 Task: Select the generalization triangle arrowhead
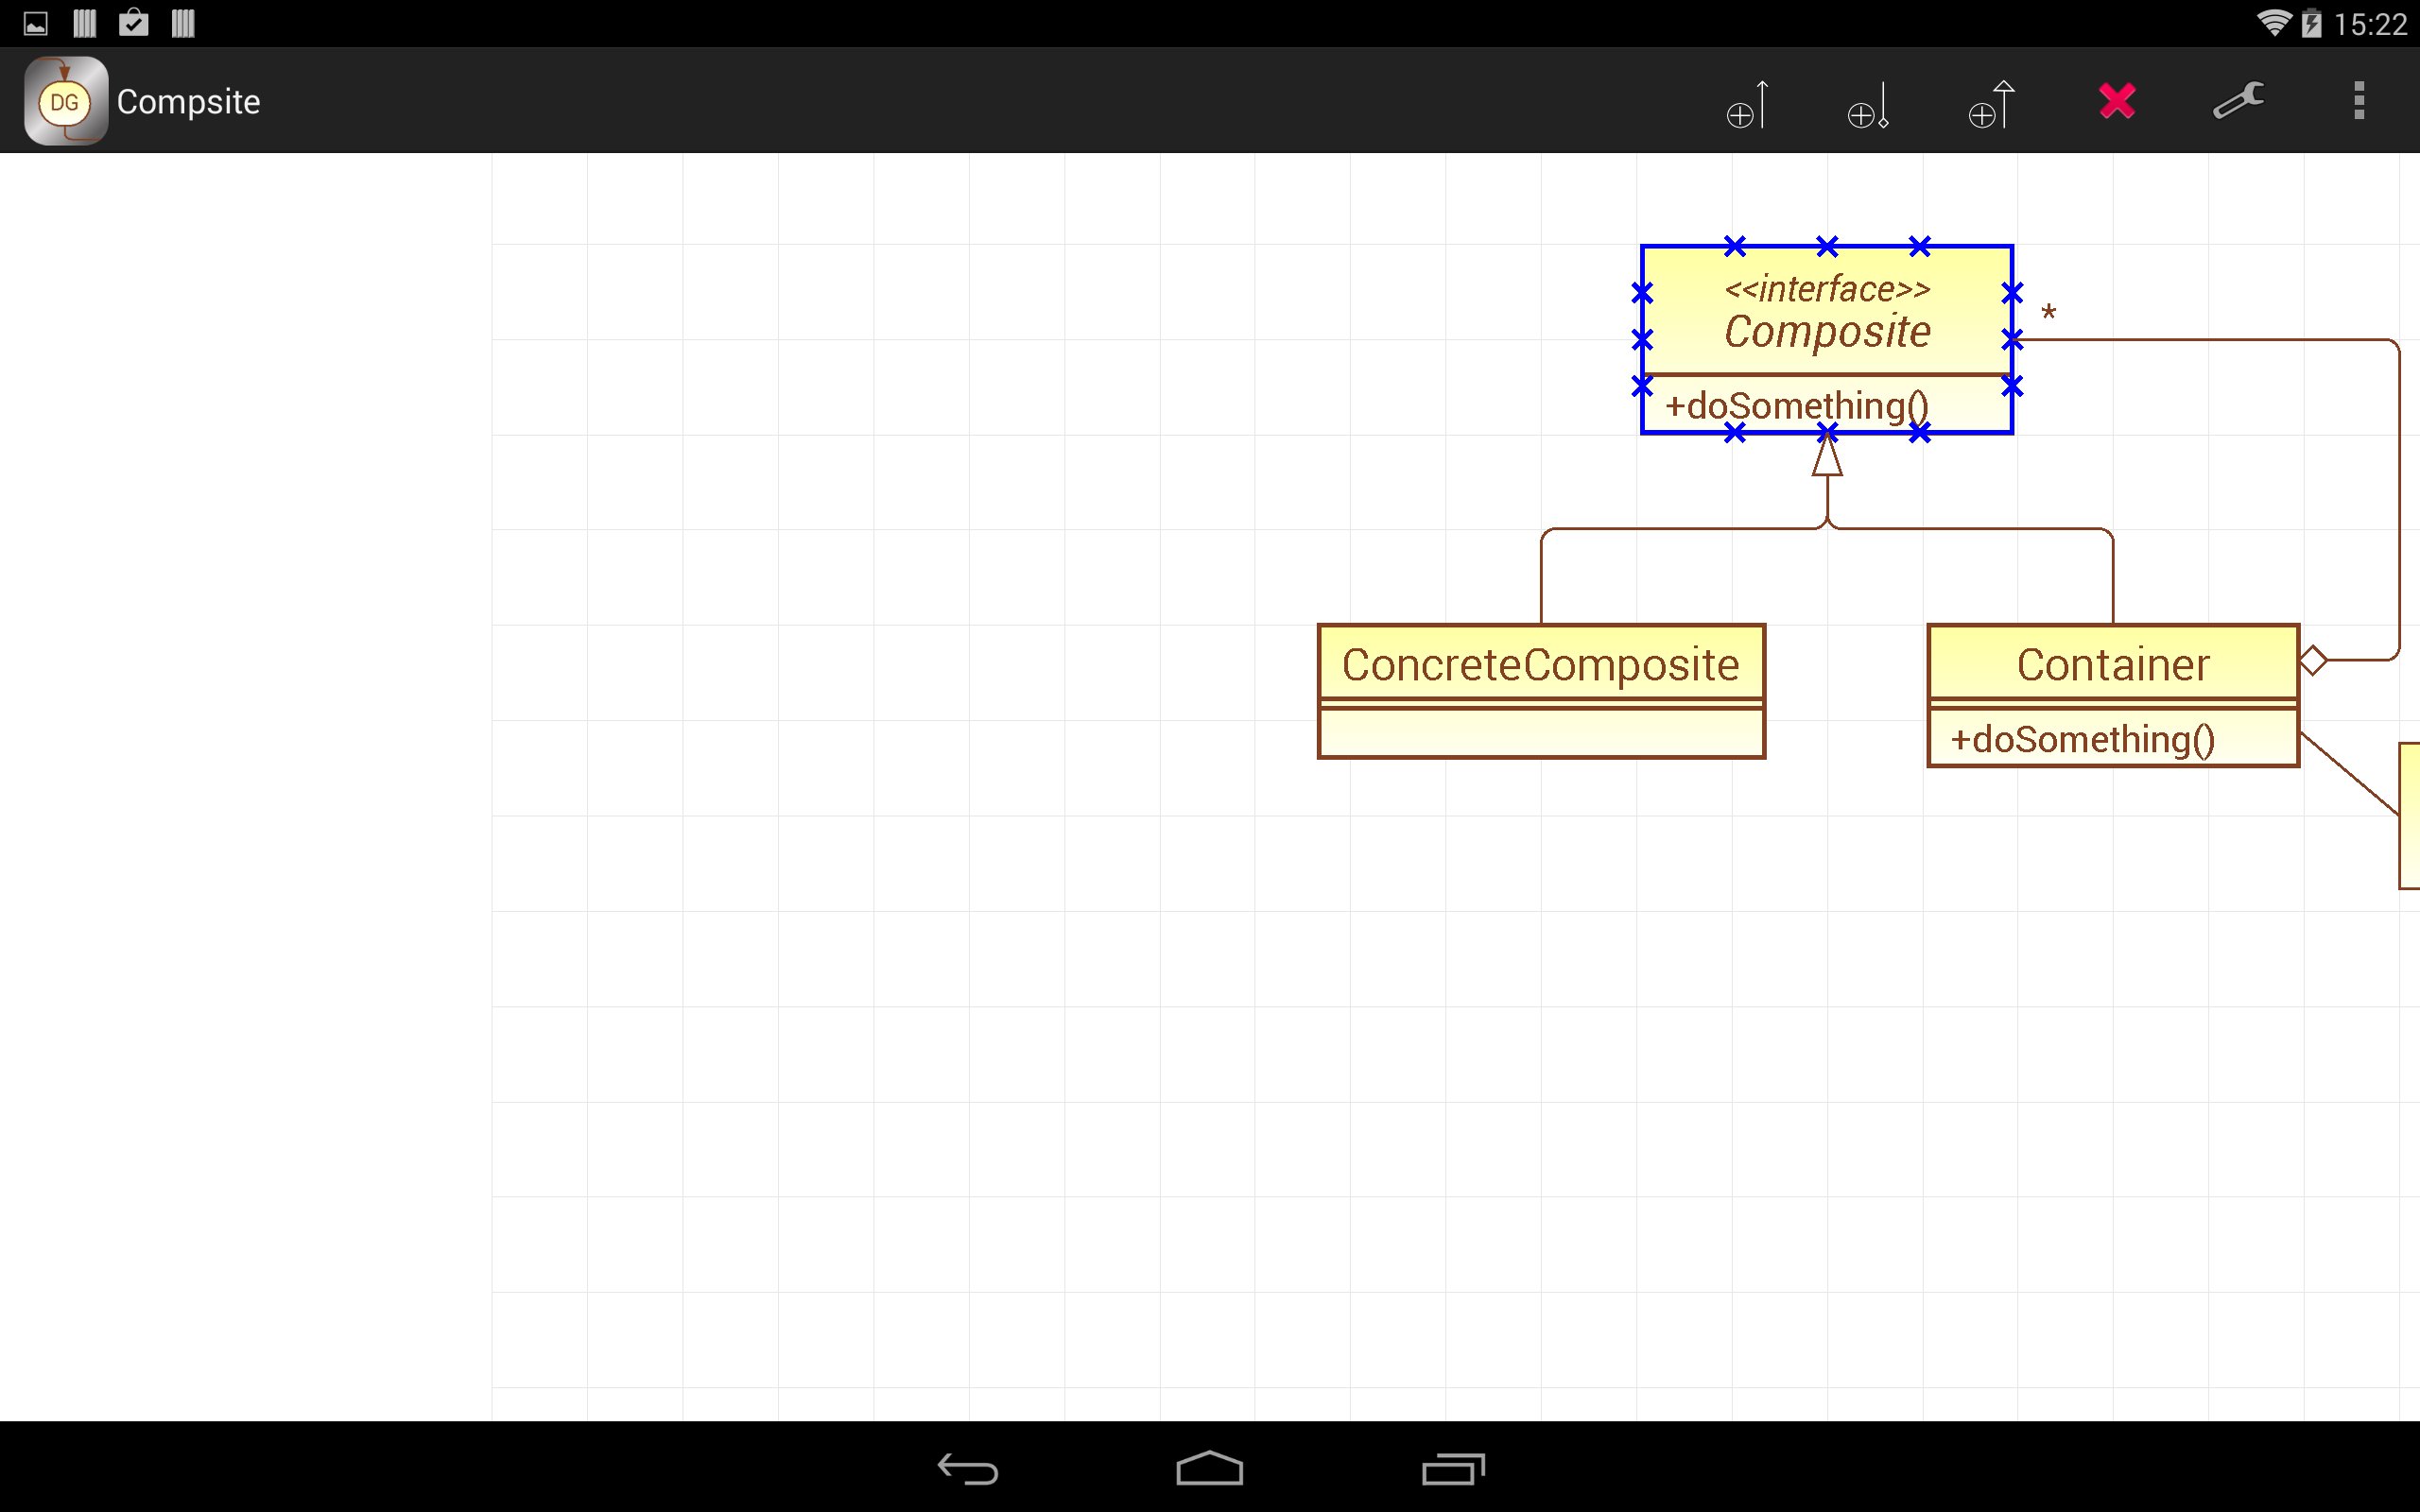coord(1827,458)
